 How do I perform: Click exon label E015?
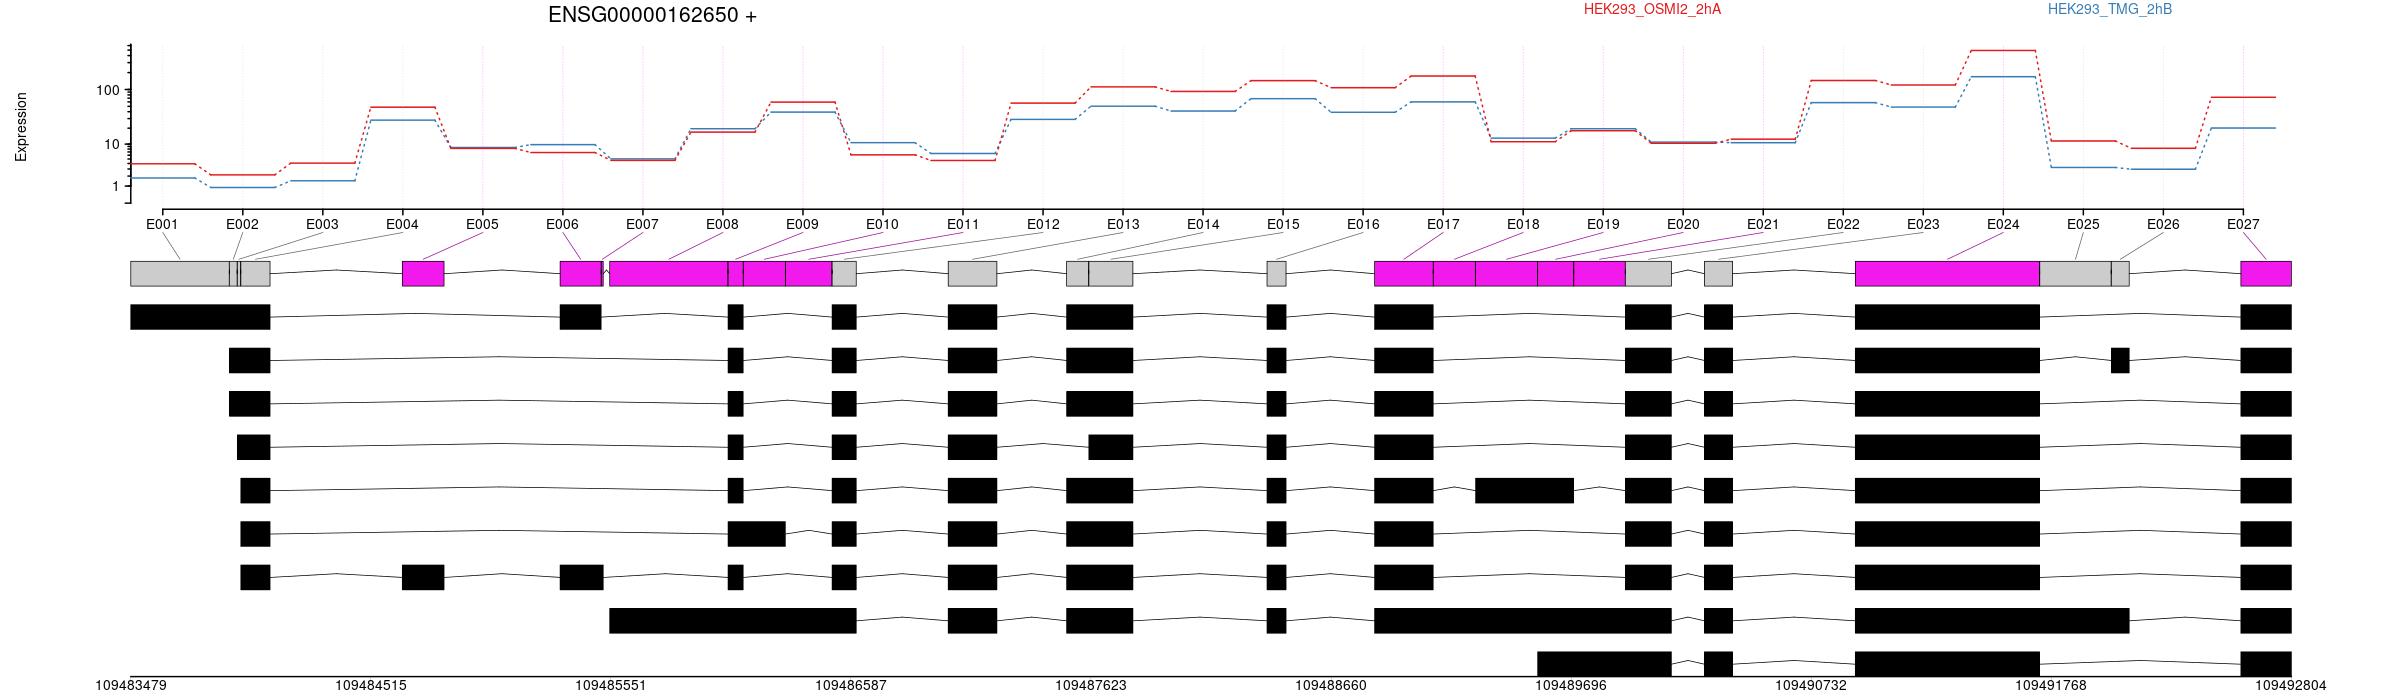point(1283,224)
